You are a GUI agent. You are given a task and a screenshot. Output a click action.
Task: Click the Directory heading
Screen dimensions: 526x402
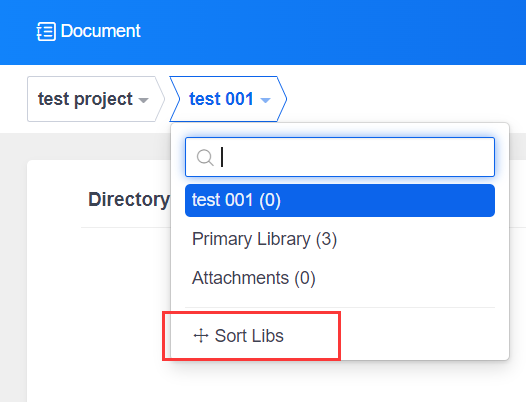(x=129, y=200)
